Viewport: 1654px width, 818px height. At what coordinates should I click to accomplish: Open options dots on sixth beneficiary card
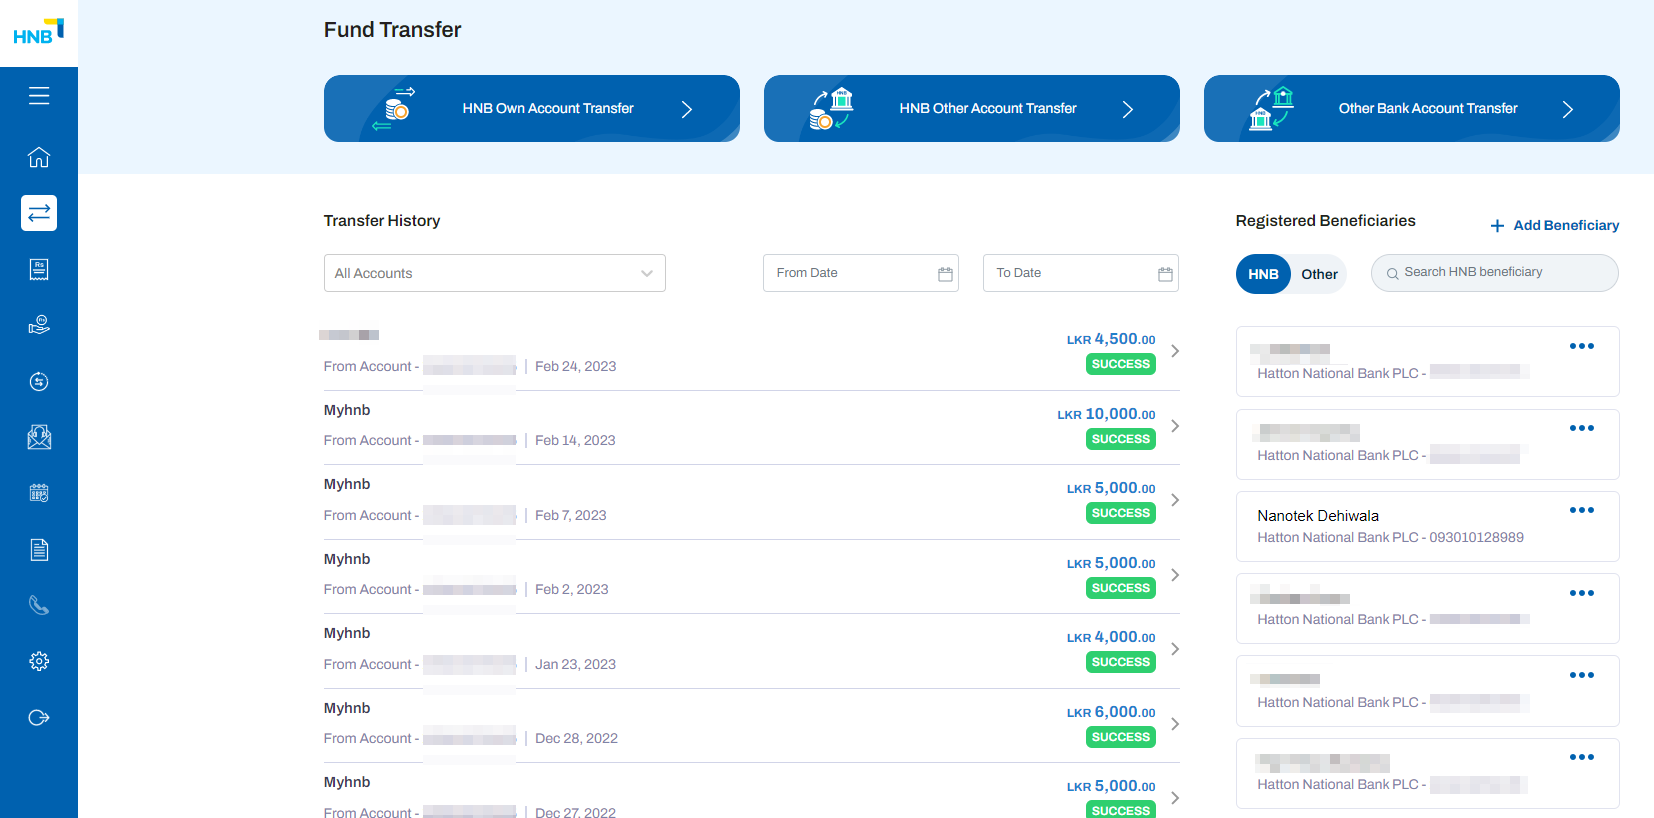tap(1582, 757)
